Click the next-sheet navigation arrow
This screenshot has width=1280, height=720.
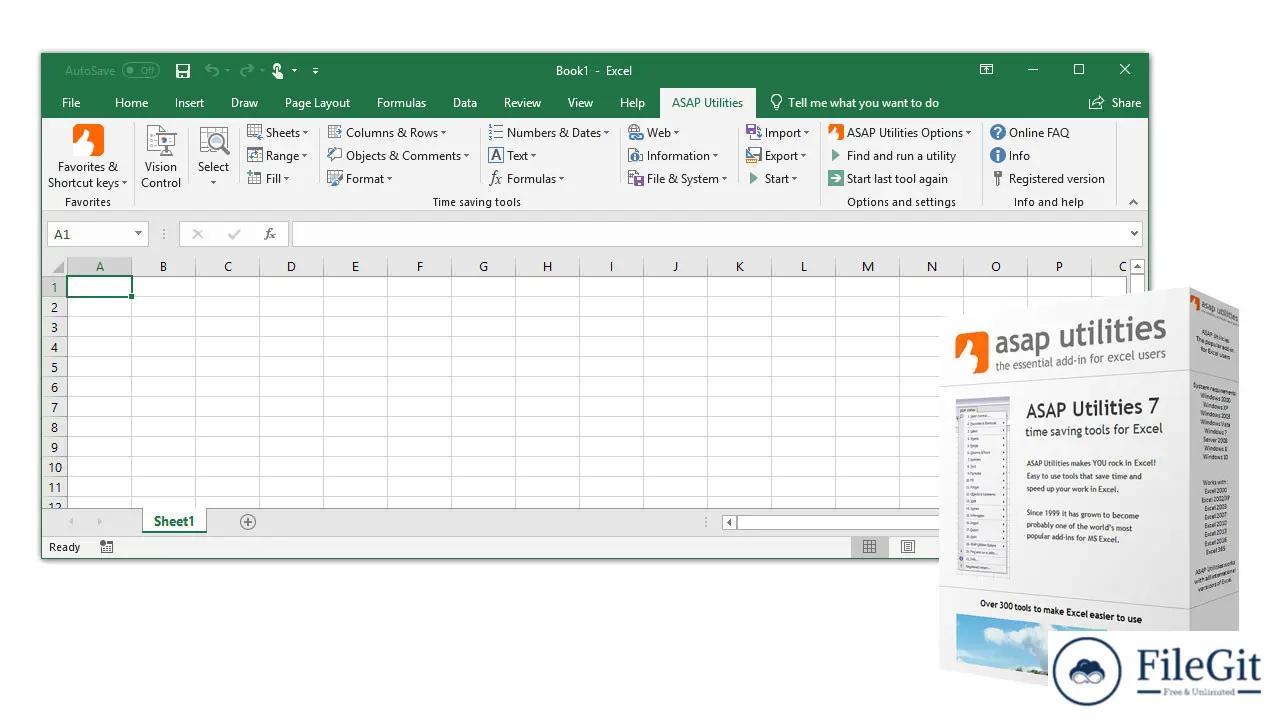(99, 522)
